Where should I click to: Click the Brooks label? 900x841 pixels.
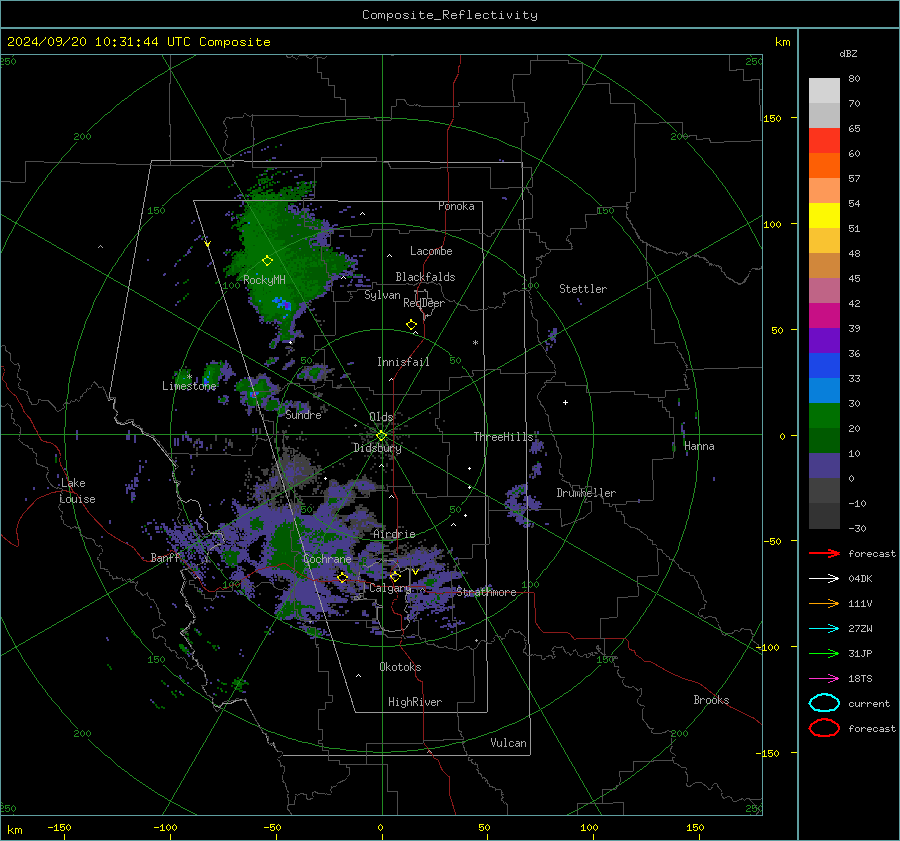711,700
